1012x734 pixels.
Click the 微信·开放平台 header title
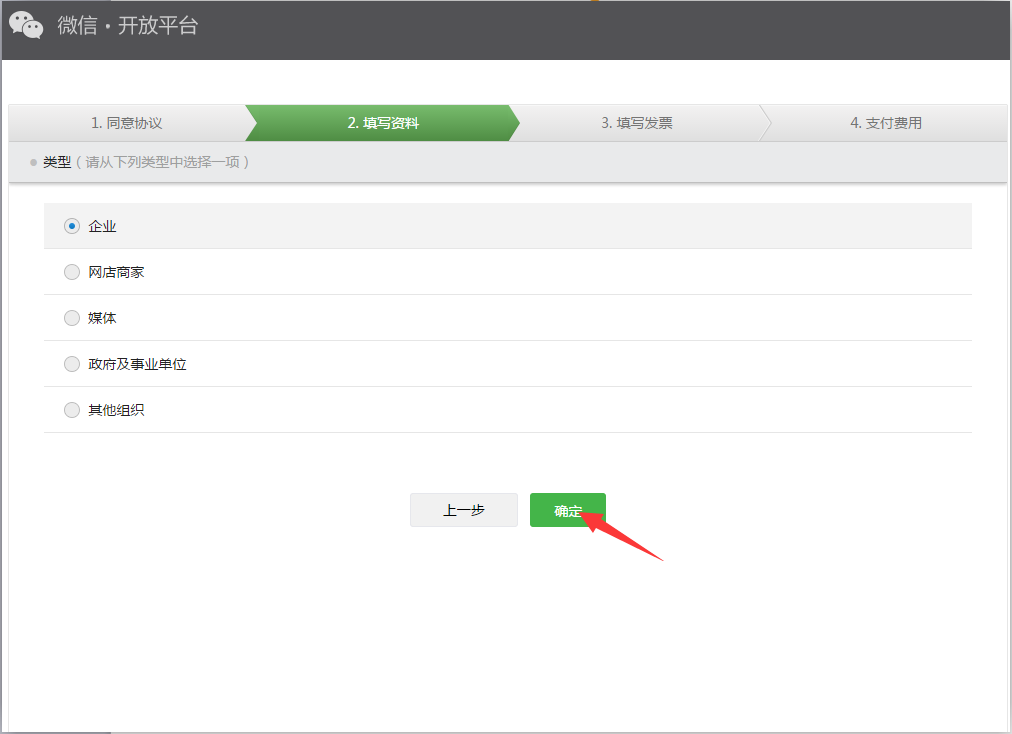point(128,26)
